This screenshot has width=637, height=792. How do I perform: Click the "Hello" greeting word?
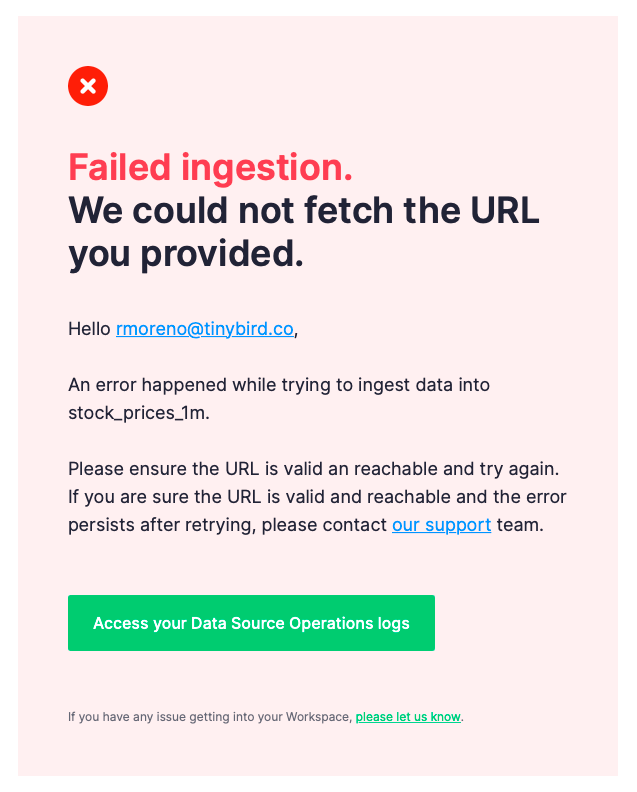point(89,329)
